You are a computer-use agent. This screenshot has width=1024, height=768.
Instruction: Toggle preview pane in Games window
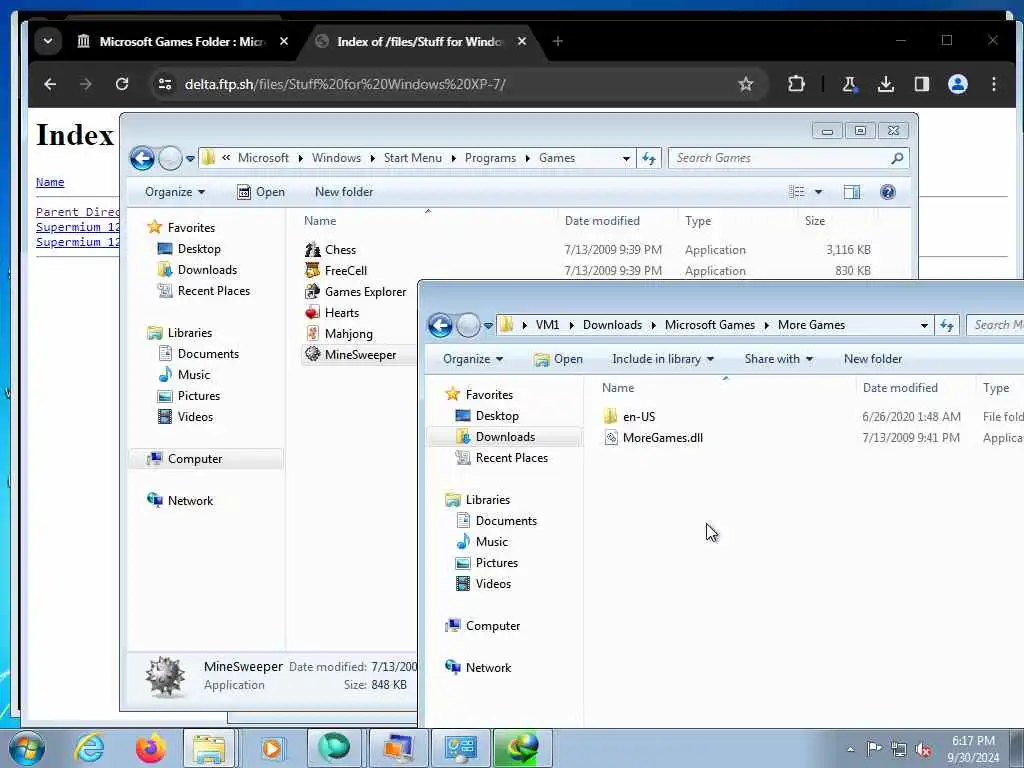852,192
